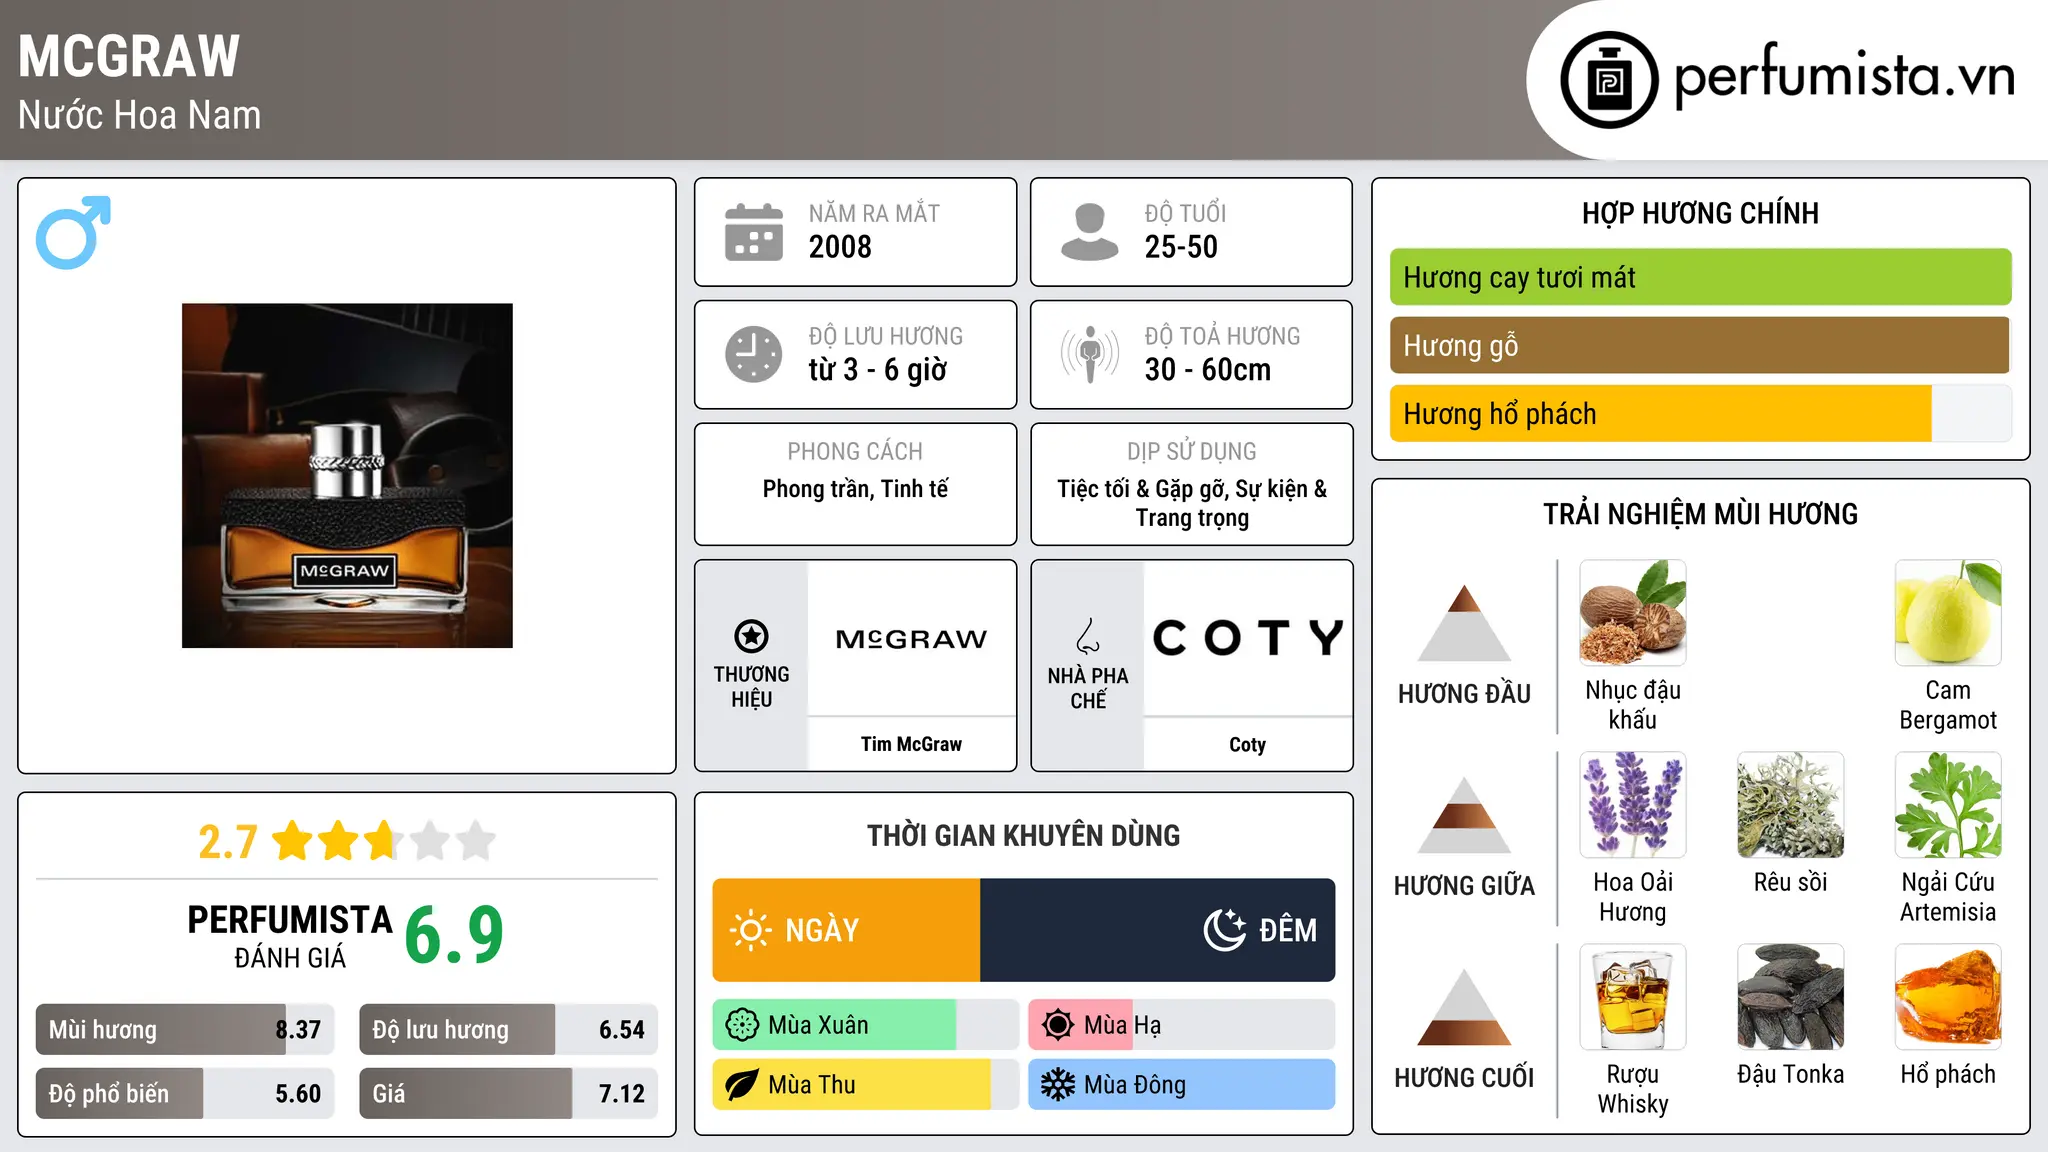Image resolution: width=2048 pixels, height=1152 pixels.
Task: Click the sillage icon beside Độ Toả Hương
Action: point(1089,354)
